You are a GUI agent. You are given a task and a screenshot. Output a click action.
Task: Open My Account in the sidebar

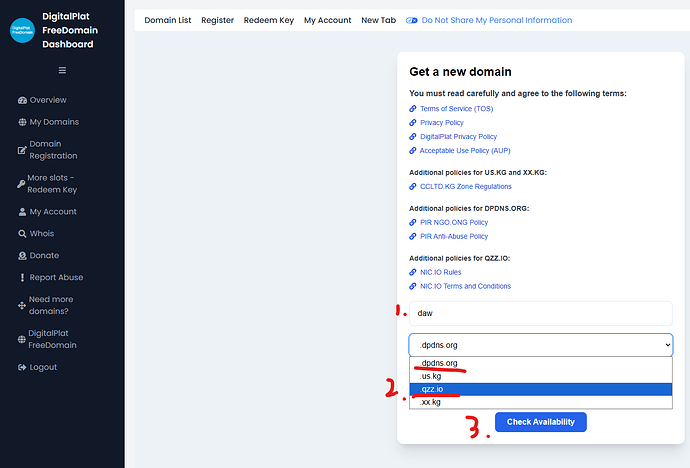pos(53,212)
